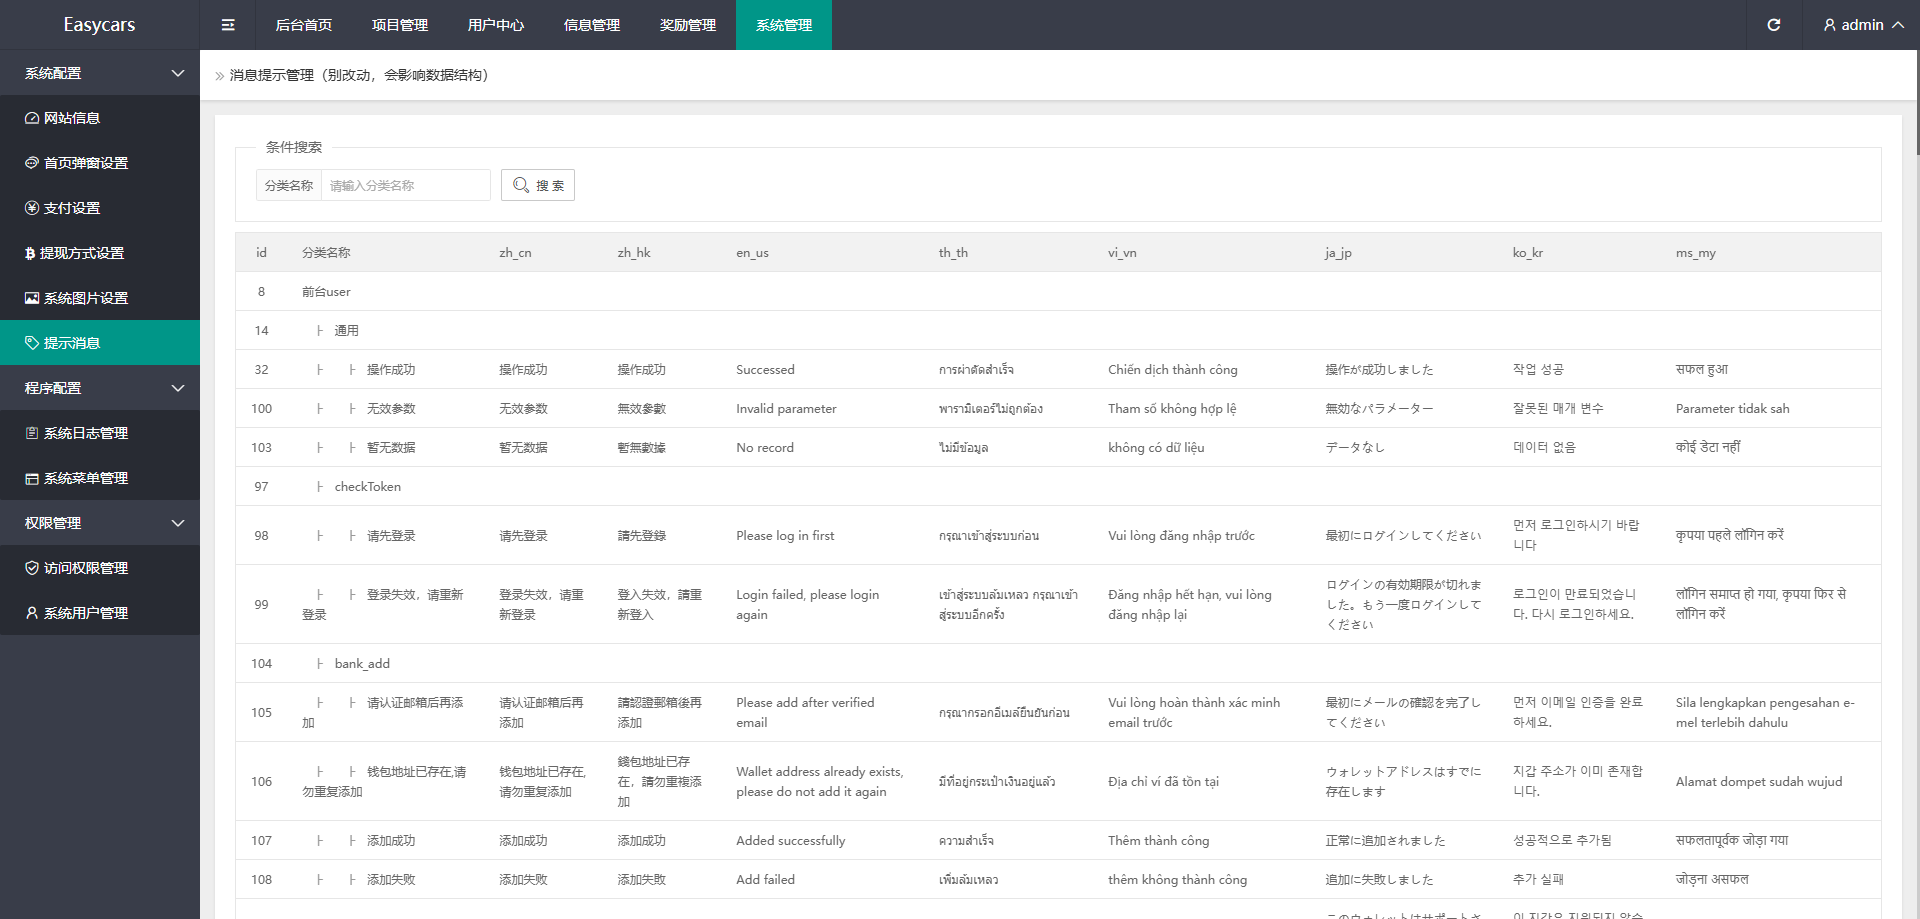Open 系统日志管理 in sidebar
The width and height of the screenshot is (1920, 919).
pyautogui.click(x=85, y=433)
